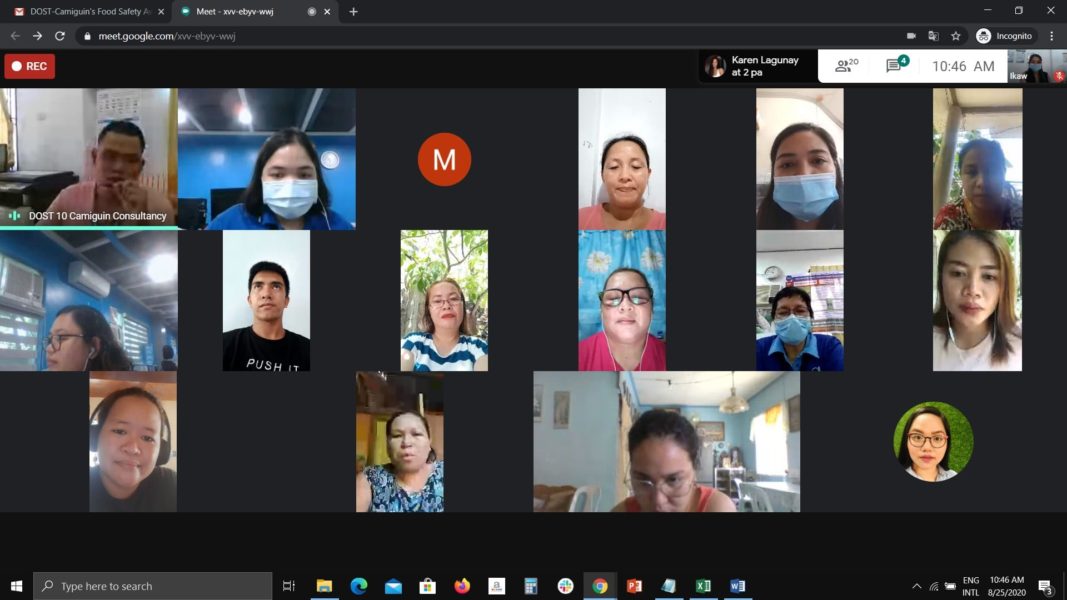Screen dimensions: 1067x600
Task: Select your own 'Ikaw' self-view thumbnail
Action: 1036,67
